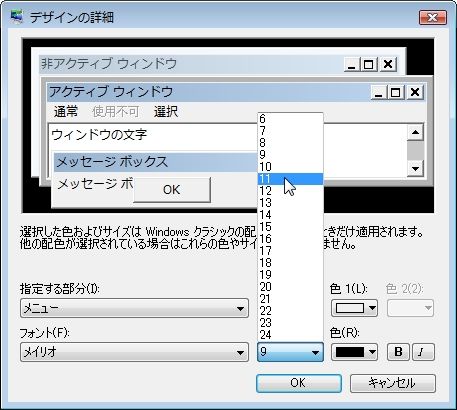The image size is (457, 410).
Task: Click デザインの詳細 dialog title icon
Action: pos(17,17)
